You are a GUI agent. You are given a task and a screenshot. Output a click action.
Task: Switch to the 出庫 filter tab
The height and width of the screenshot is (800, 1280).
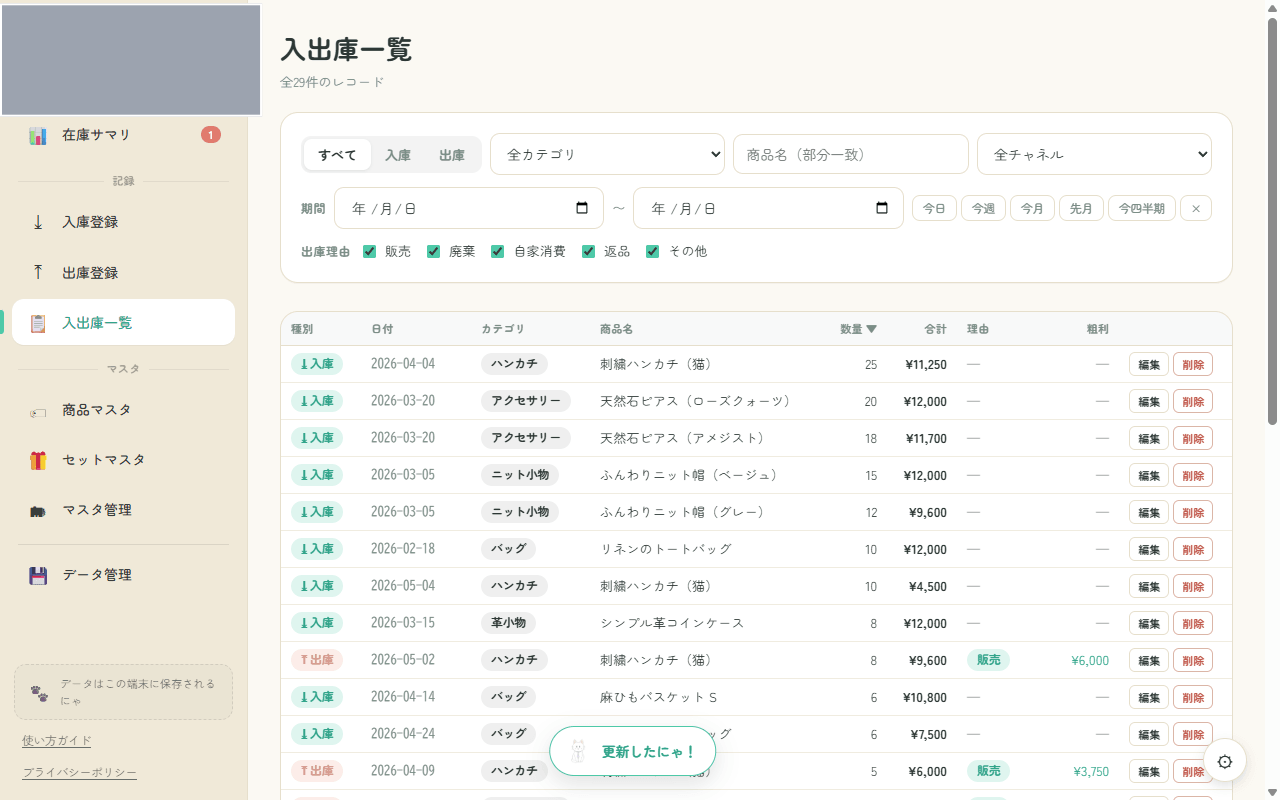pos(452,155)
